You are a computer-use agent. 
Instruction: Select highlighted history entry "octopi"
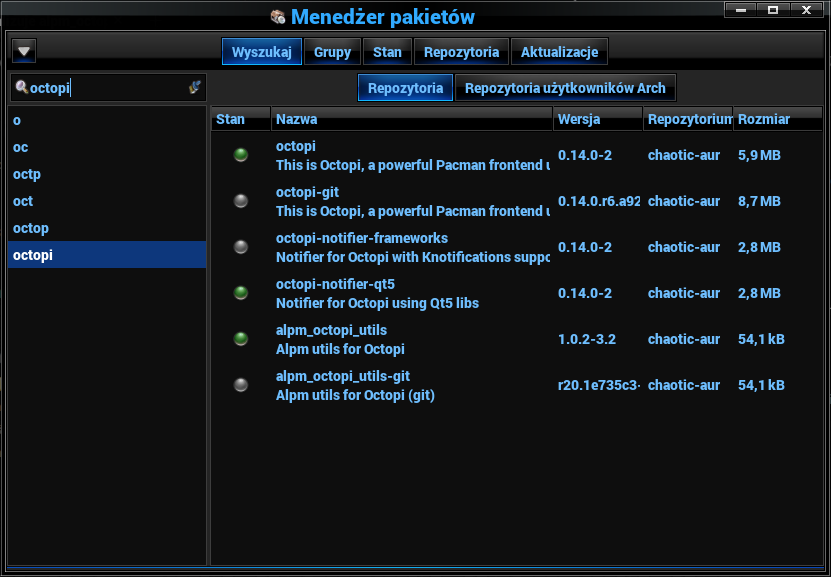coord(107,255)
